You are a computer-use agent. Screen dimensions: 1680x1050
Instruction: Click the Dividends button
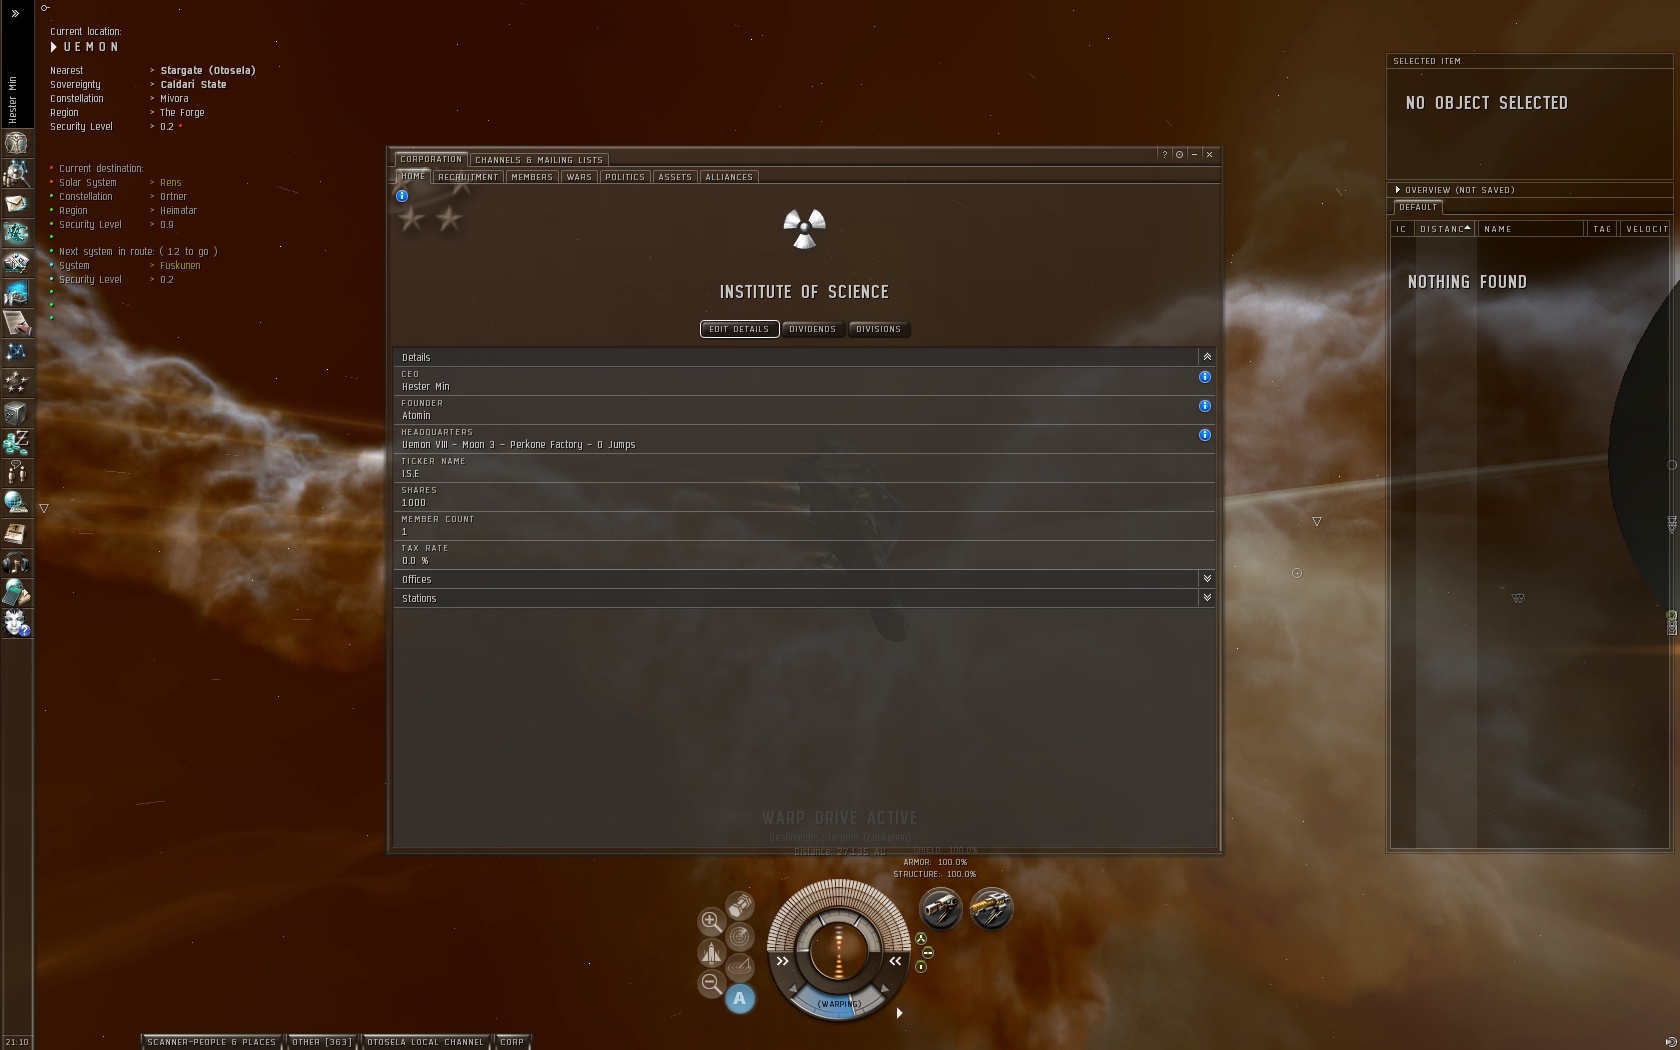(812, 329)
